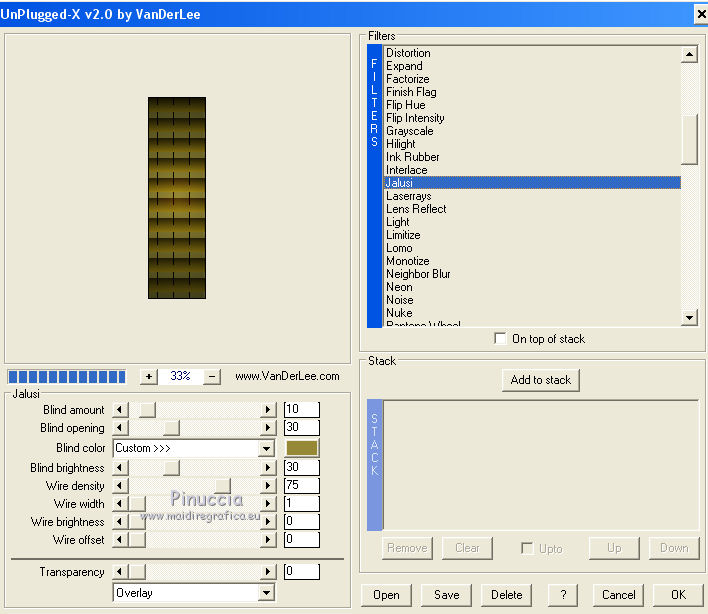Enable On top of stack checkbox
The image size is (708, 614).
(500, 338)
